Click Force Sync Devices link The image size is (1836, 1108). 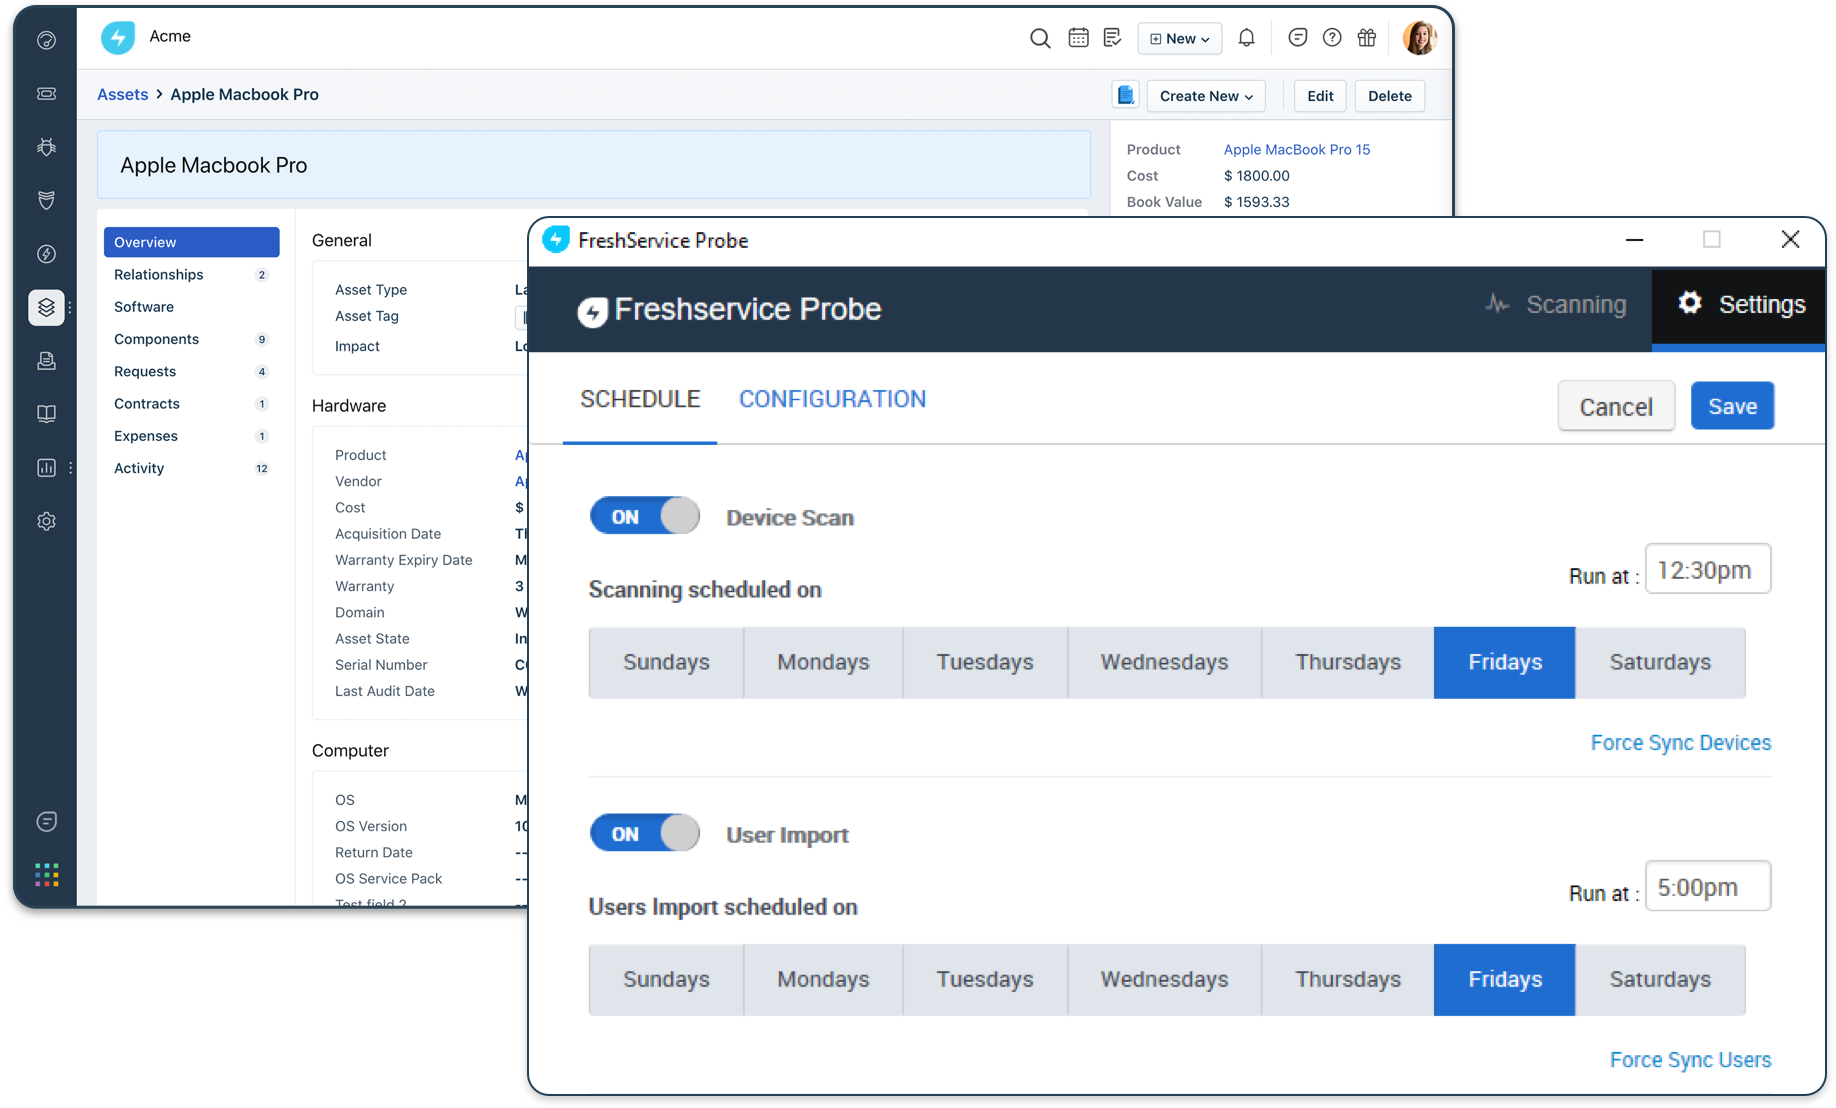(x=1681, y=742)
